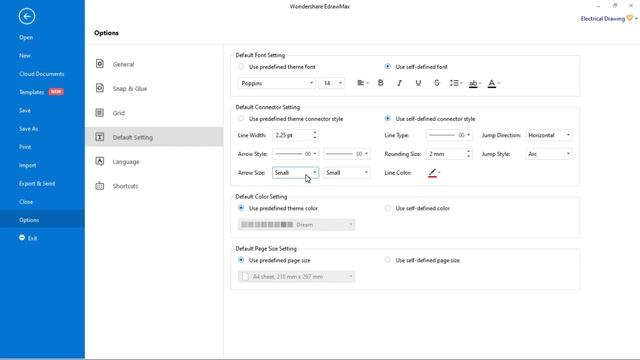Click the Line Width value field

tap(291, 135)
